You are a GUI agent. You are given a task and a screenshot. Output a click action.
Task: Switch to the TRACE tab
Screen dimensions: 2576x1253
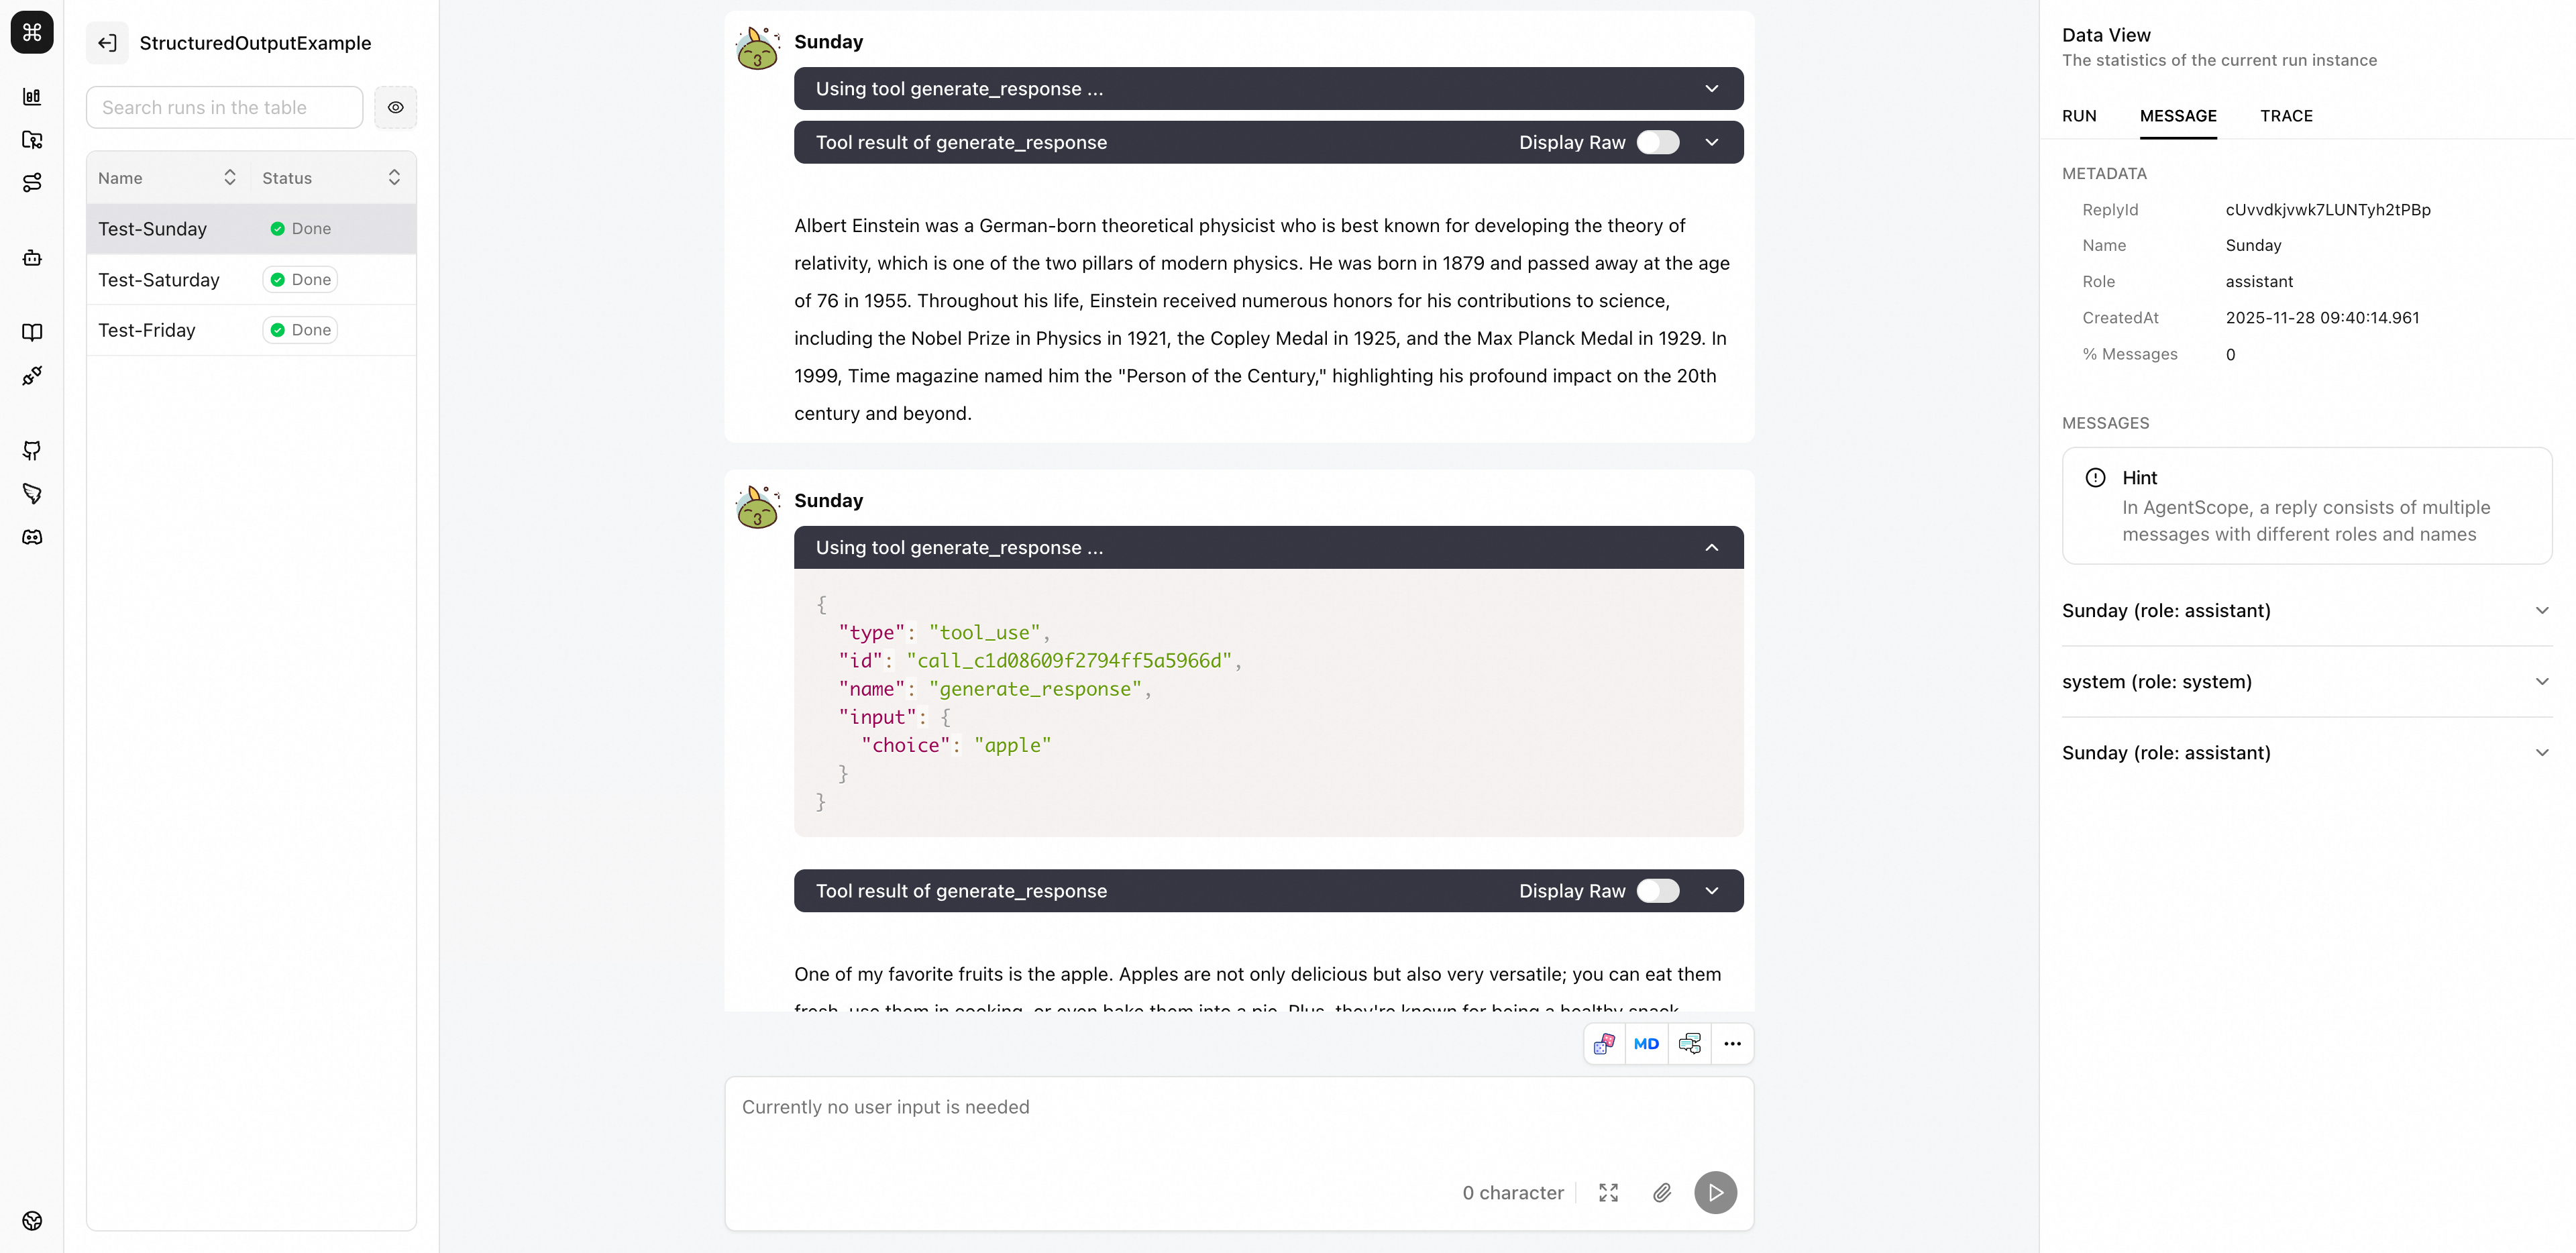click(x=2286, y=116)
